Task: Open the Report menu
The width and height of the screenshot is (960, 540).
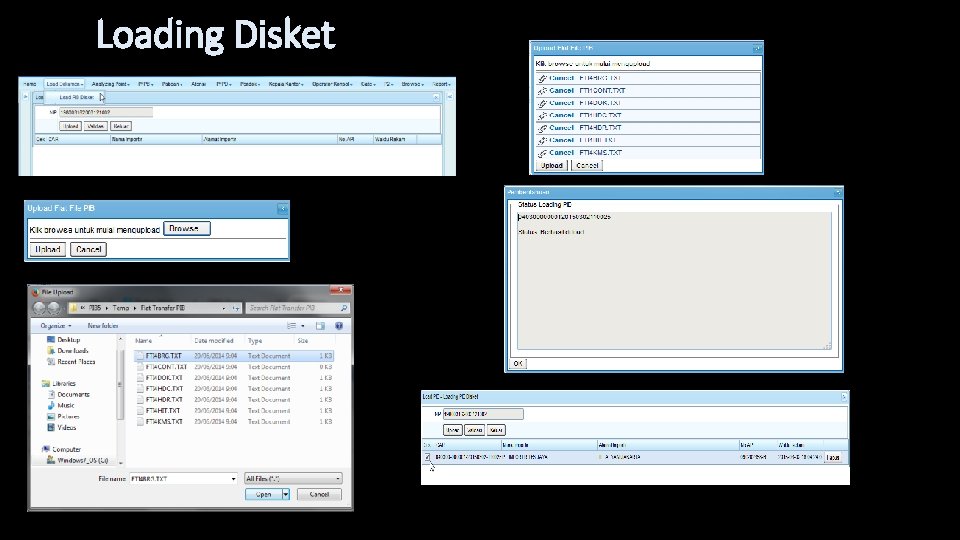Action: [x=441, y=84]
